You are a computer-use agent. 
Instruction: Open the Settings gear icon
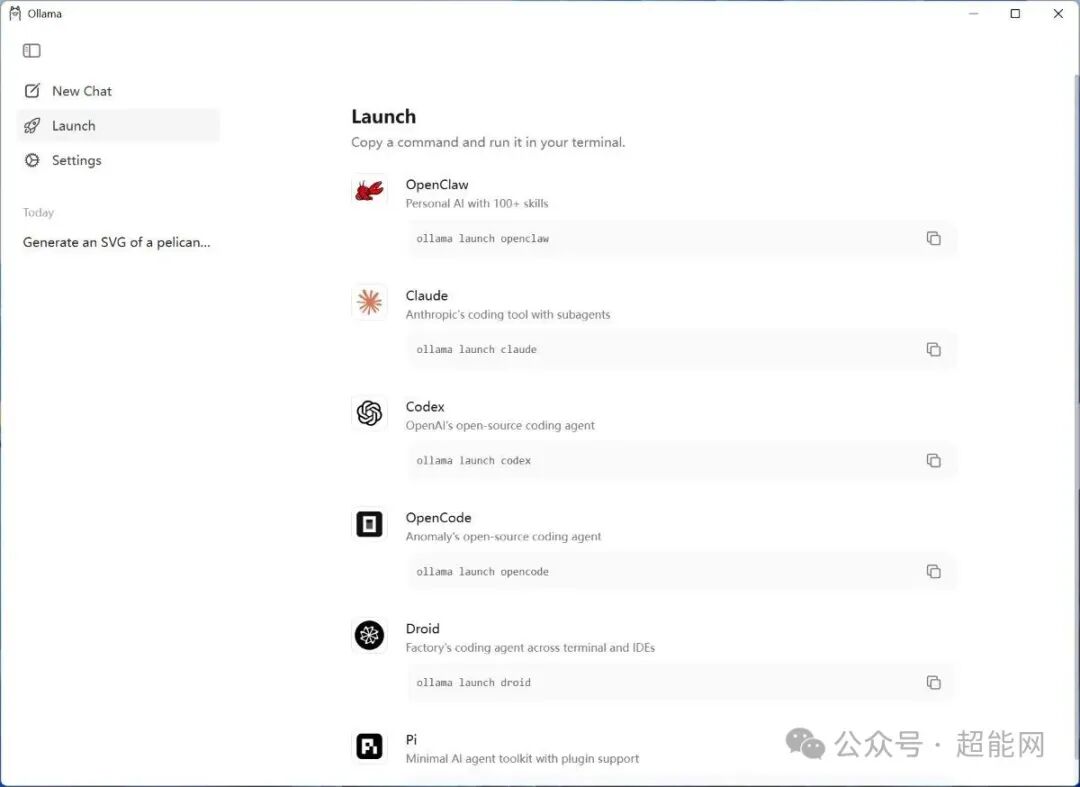point(32,160)
